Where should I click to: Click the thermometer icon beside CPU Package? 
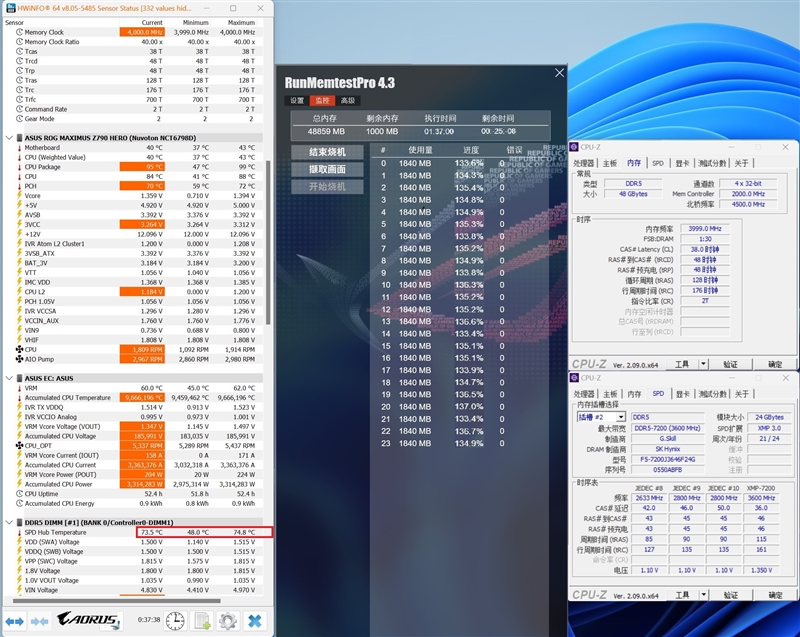pos(19,167)
